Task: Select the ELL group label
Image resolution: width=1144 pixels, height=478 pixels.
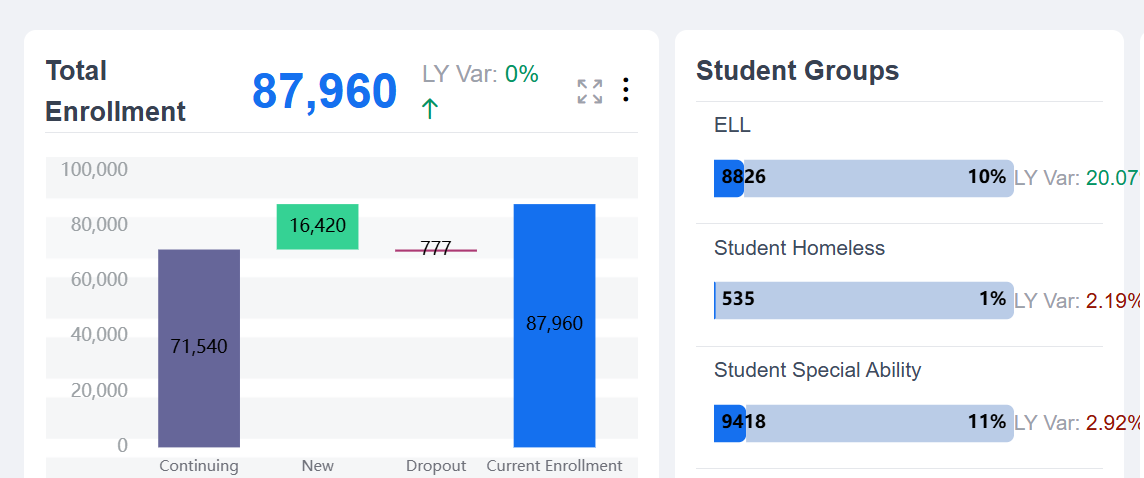Action: pos(732,125)
